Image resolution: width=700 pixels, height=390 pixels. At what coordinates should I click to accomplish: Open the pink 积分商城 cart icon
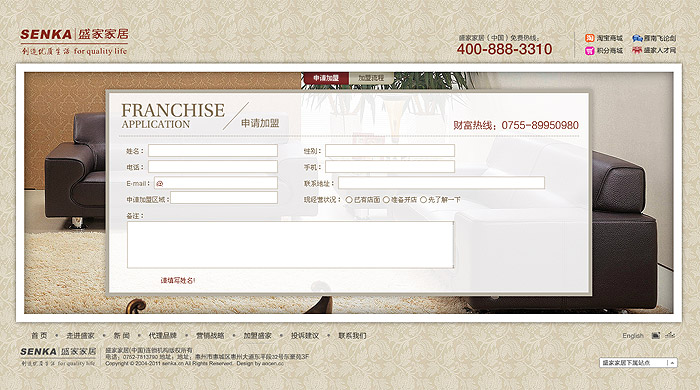pyautogui.click(x=590, y=51)
